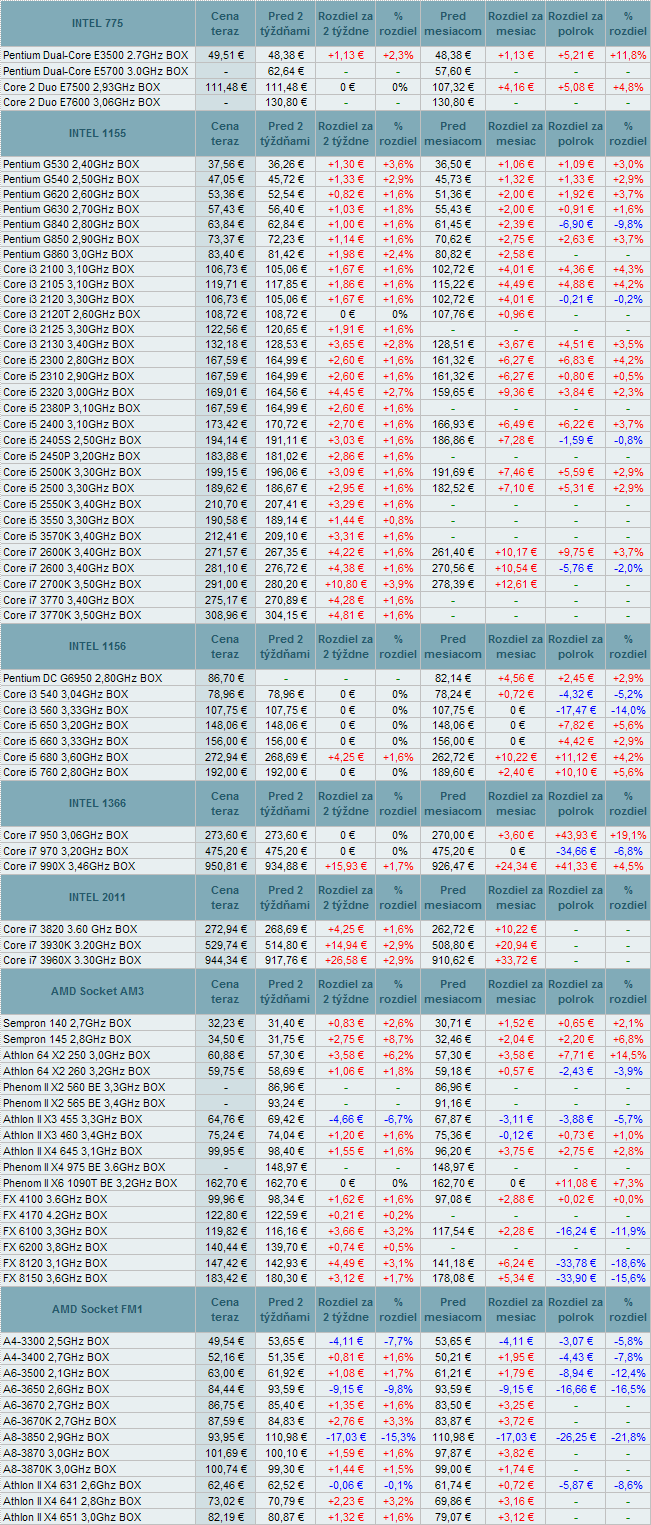
Task: Select Core i7 950 3,06GHz BOX
Action: (66, 834)
